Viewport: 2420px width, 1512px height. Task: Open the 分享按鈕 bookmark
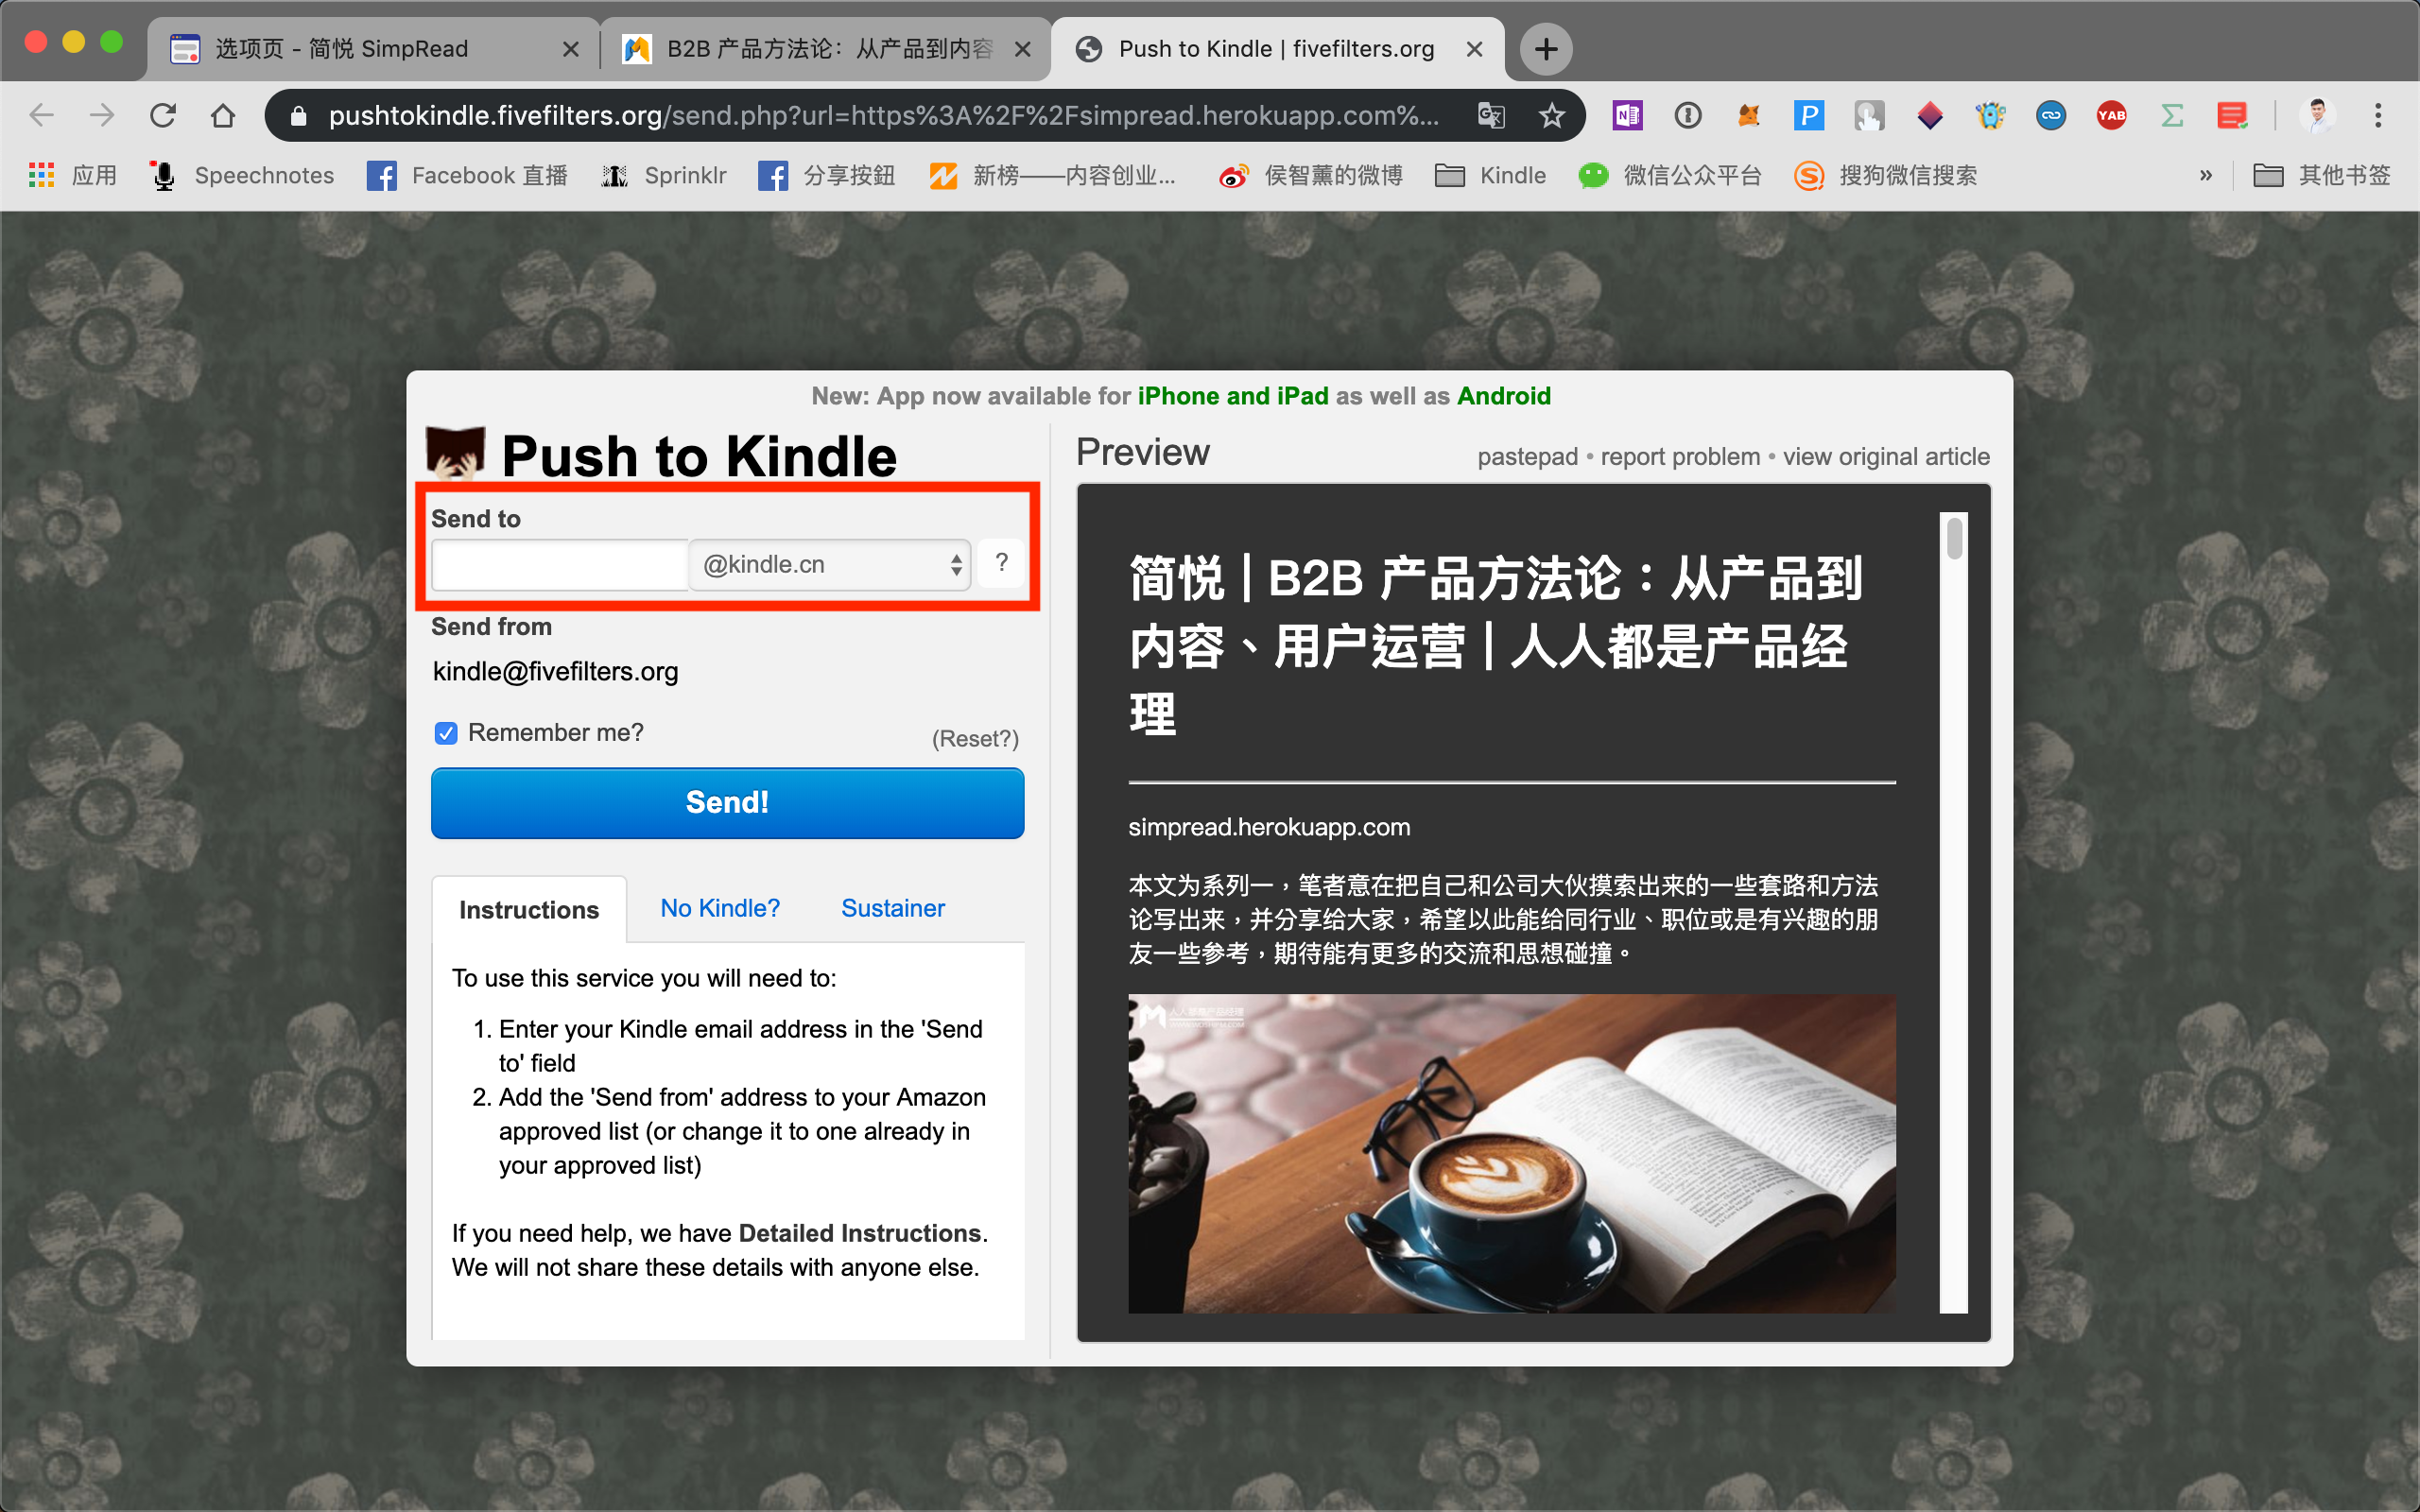(826, 176)
